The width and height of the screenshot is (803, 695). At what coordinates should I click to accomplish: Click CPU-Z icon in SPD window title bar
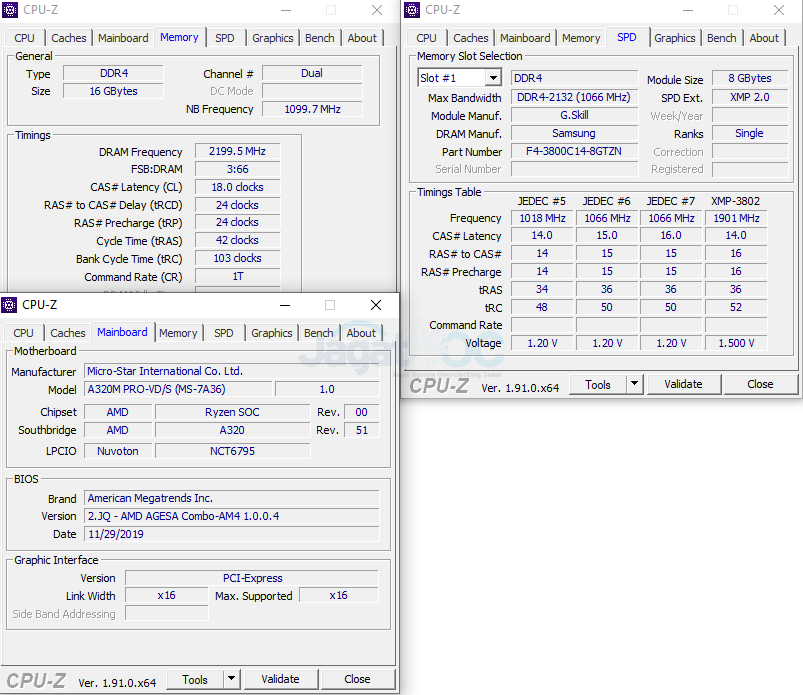click(413, 10)
